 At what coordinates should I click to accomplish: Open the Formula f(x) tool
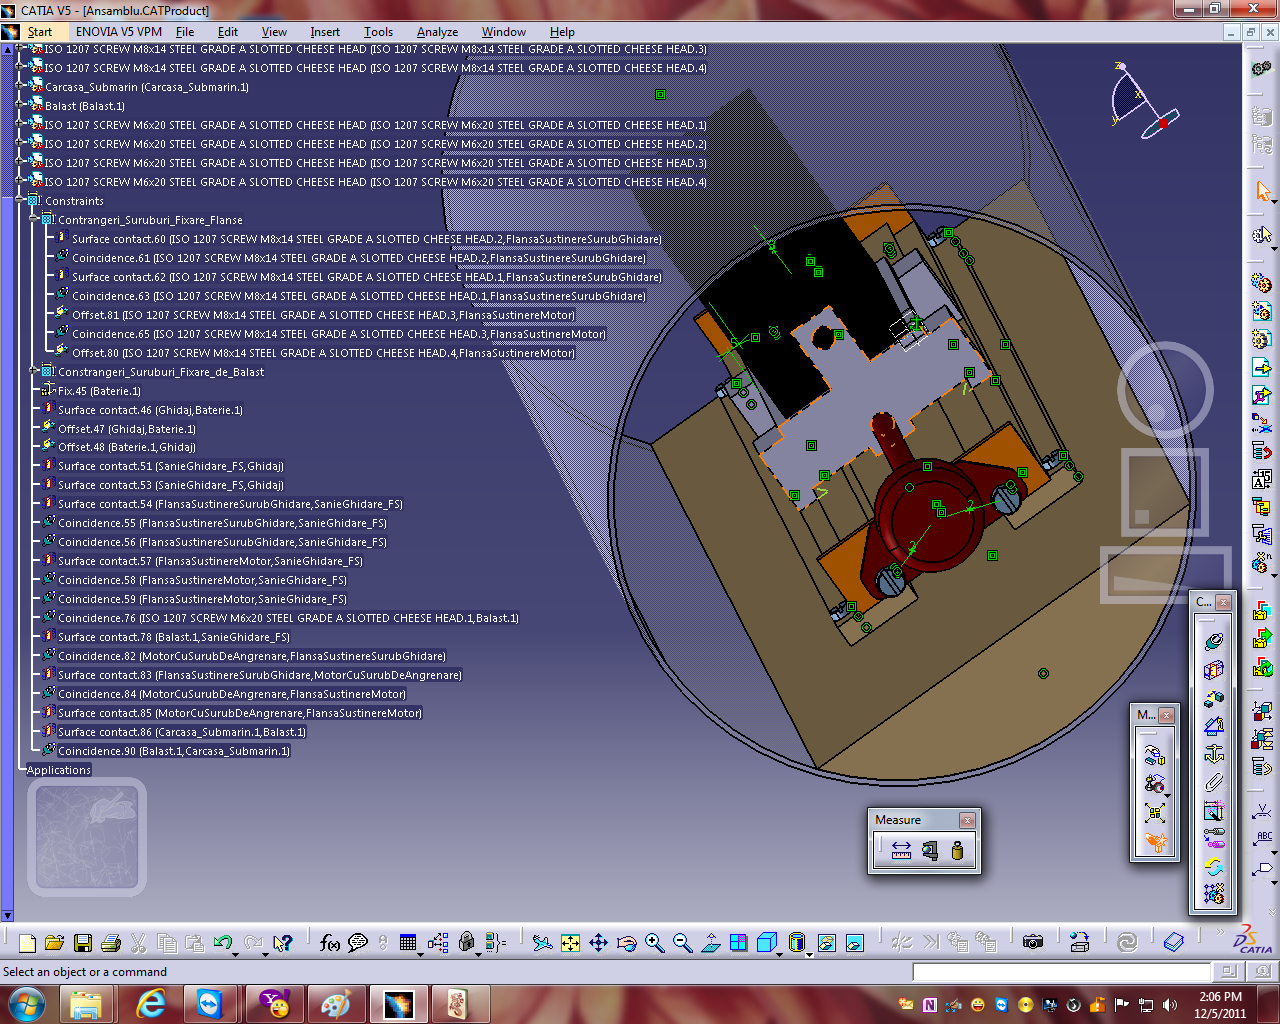pos(330,942)
